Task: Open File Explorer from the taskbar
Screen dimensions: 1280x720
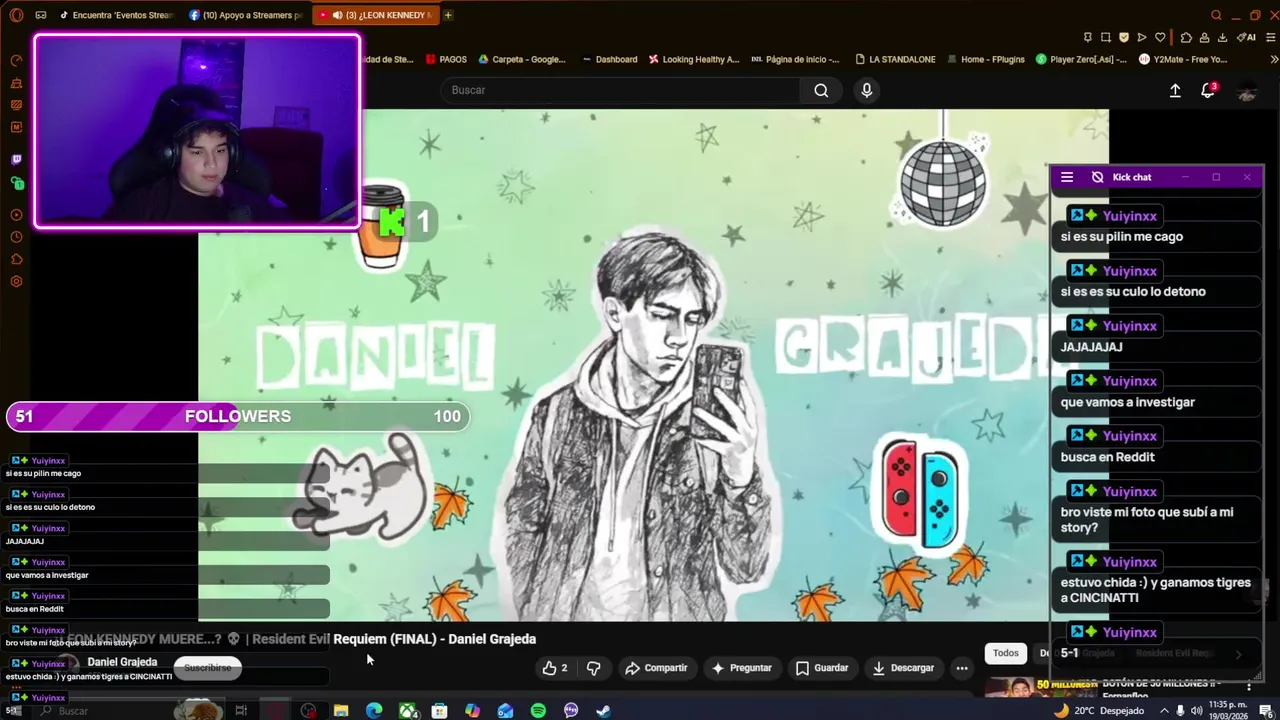Action: pyautogui.click(x=341, y=711)
